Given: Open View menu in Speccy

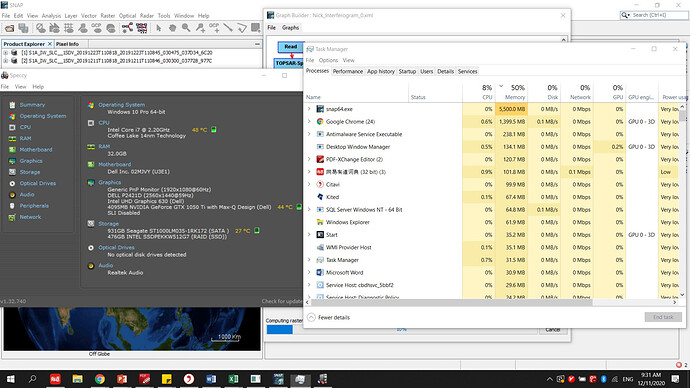Looking at the screenshot, I should [21, 87].
